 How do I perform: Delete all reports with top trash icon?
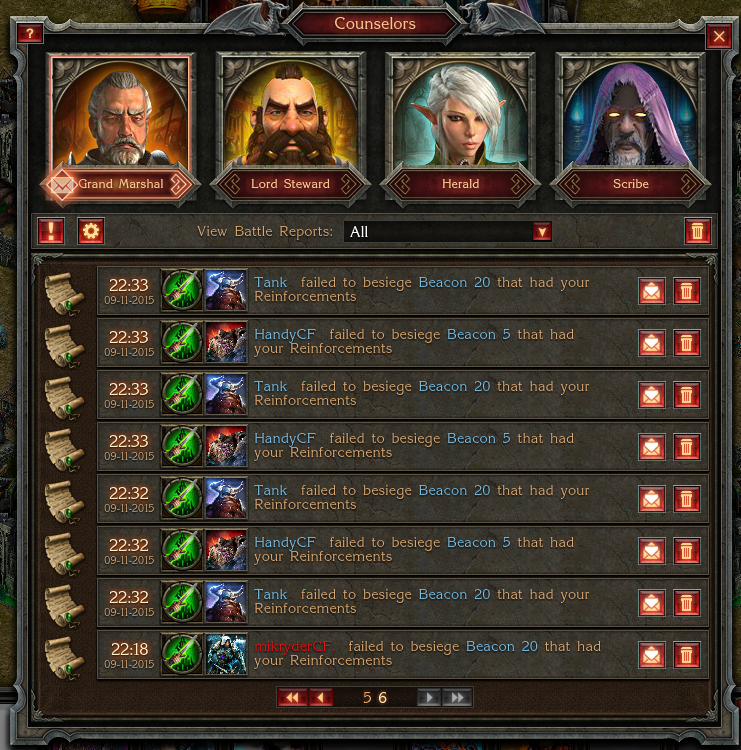click(697, 231)
